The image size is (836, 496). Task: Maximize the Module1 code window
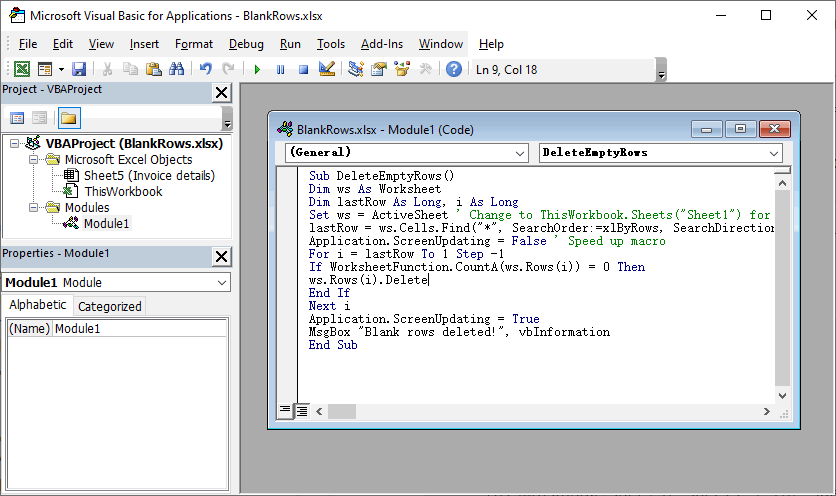[740, 129]
